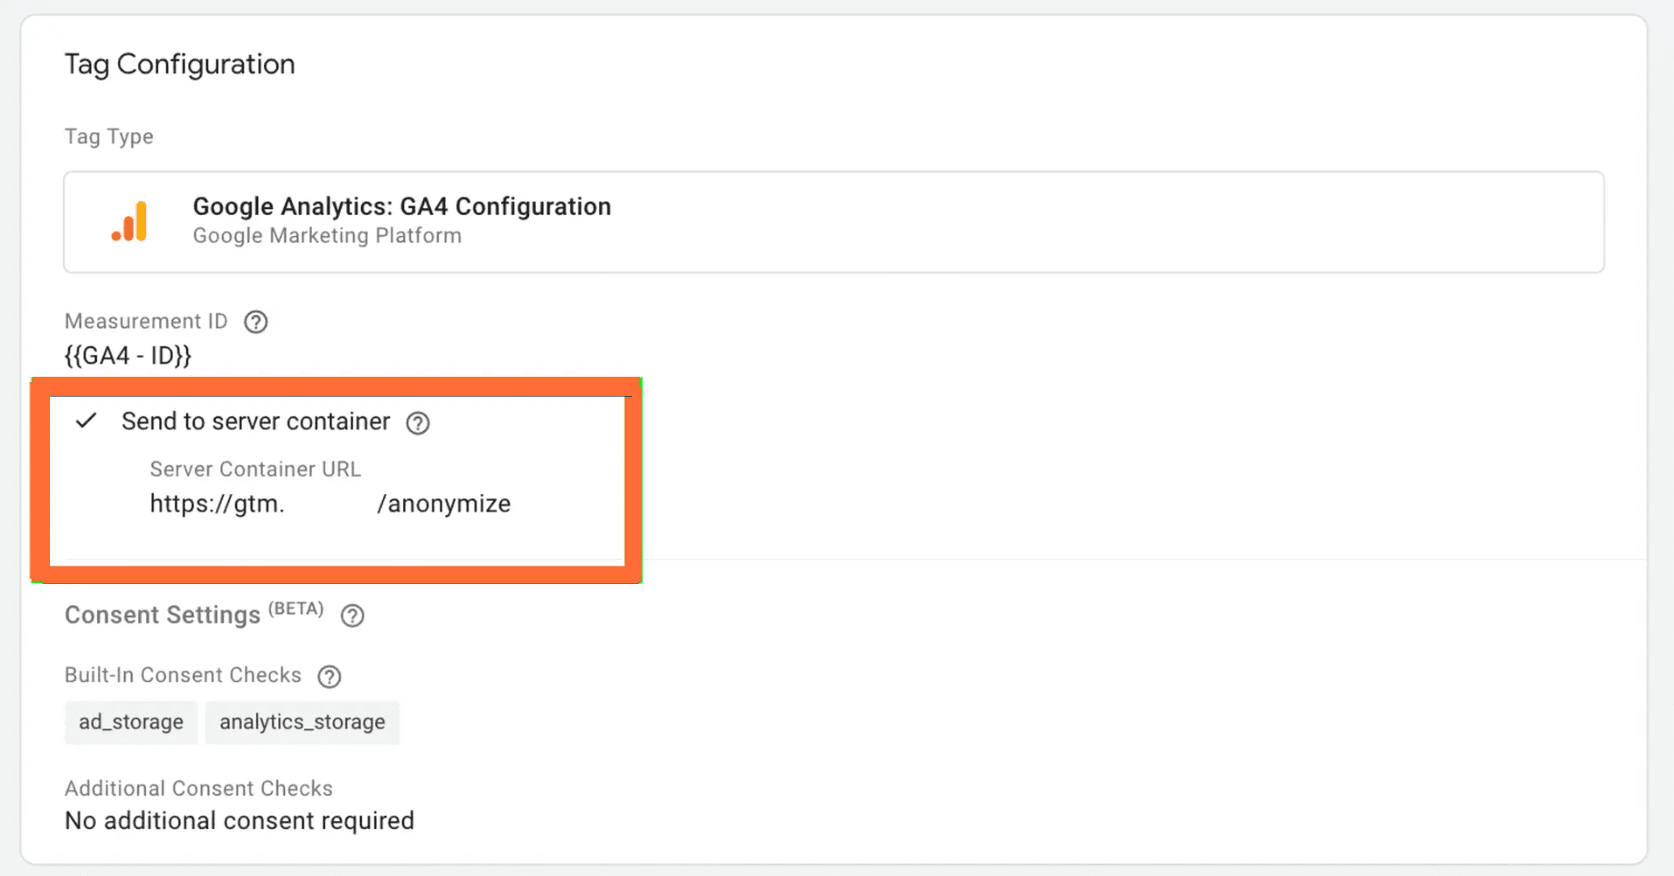The image size is (1674, 876).
Task: Toggle the Send to server container checkmark
Action: [87, 421]
